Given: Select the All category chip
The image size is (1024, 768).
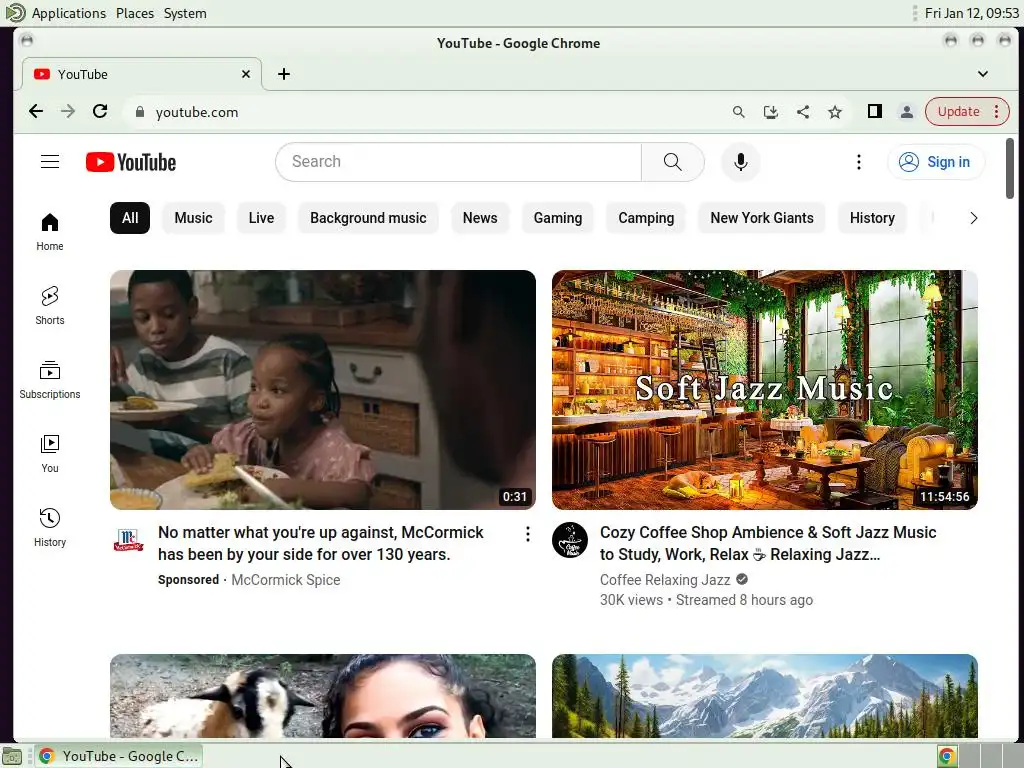Looking at the screenshot, I should (x=130, y=218).
